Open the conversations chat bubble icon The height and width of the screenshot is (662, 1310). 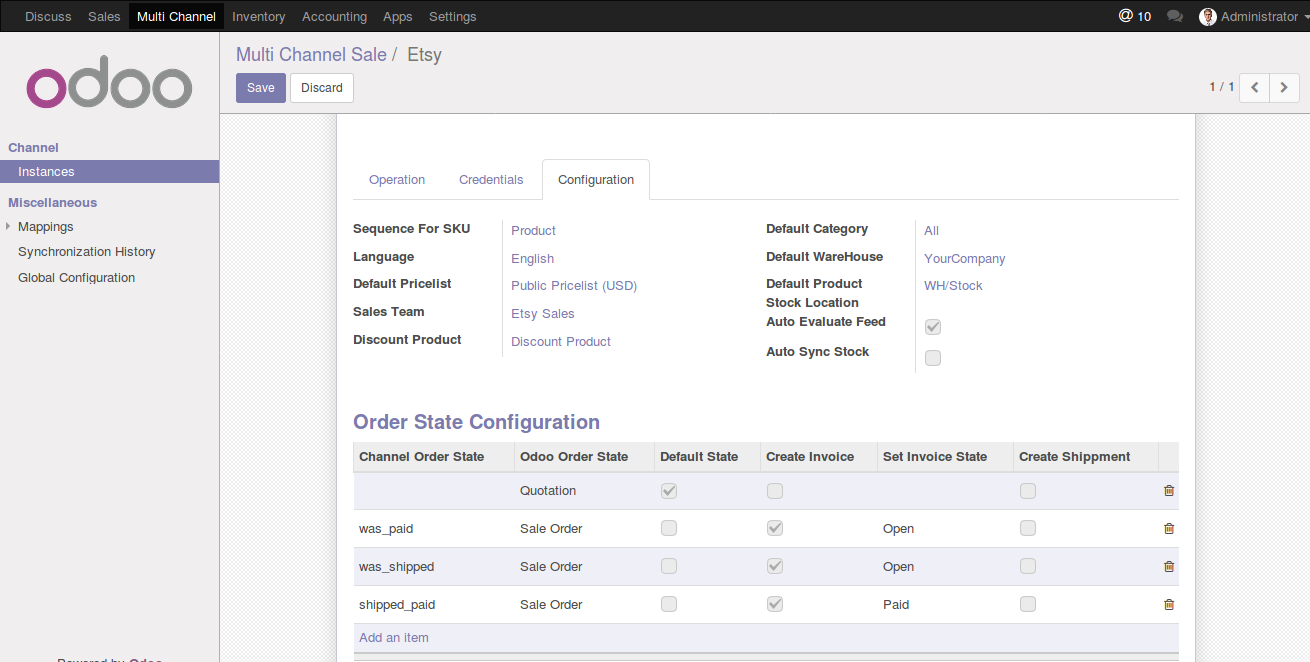[1175, 16]
